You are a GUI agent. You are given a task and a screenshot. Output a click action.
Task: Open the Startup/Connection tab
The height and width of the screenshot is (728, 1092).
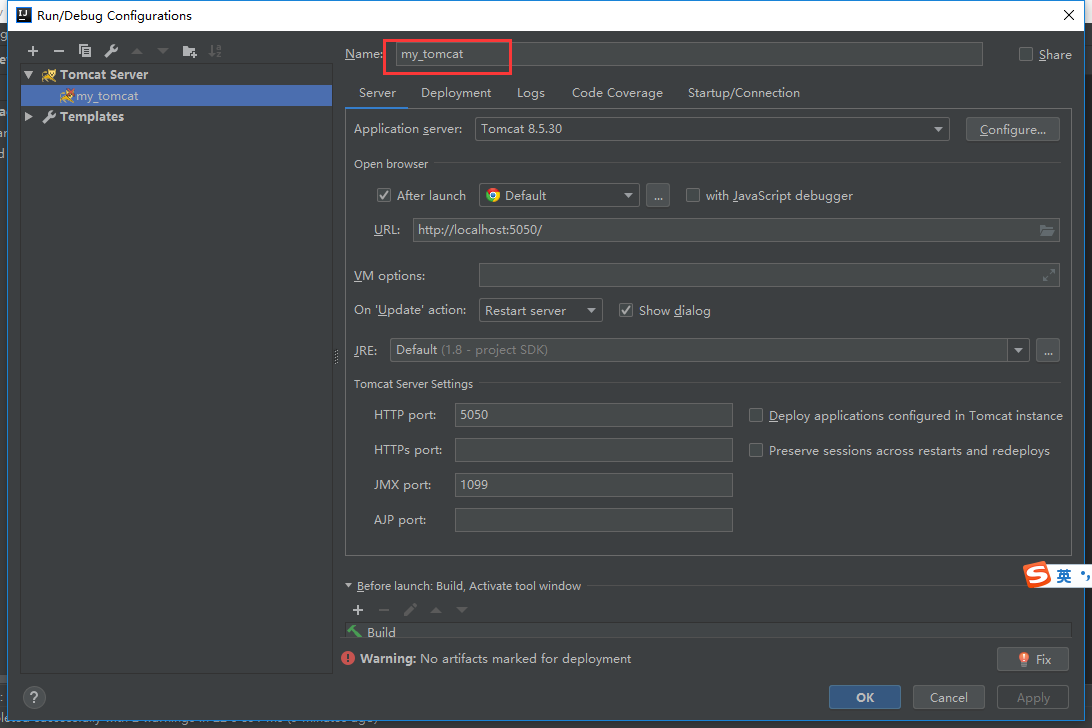click(744, 93)
